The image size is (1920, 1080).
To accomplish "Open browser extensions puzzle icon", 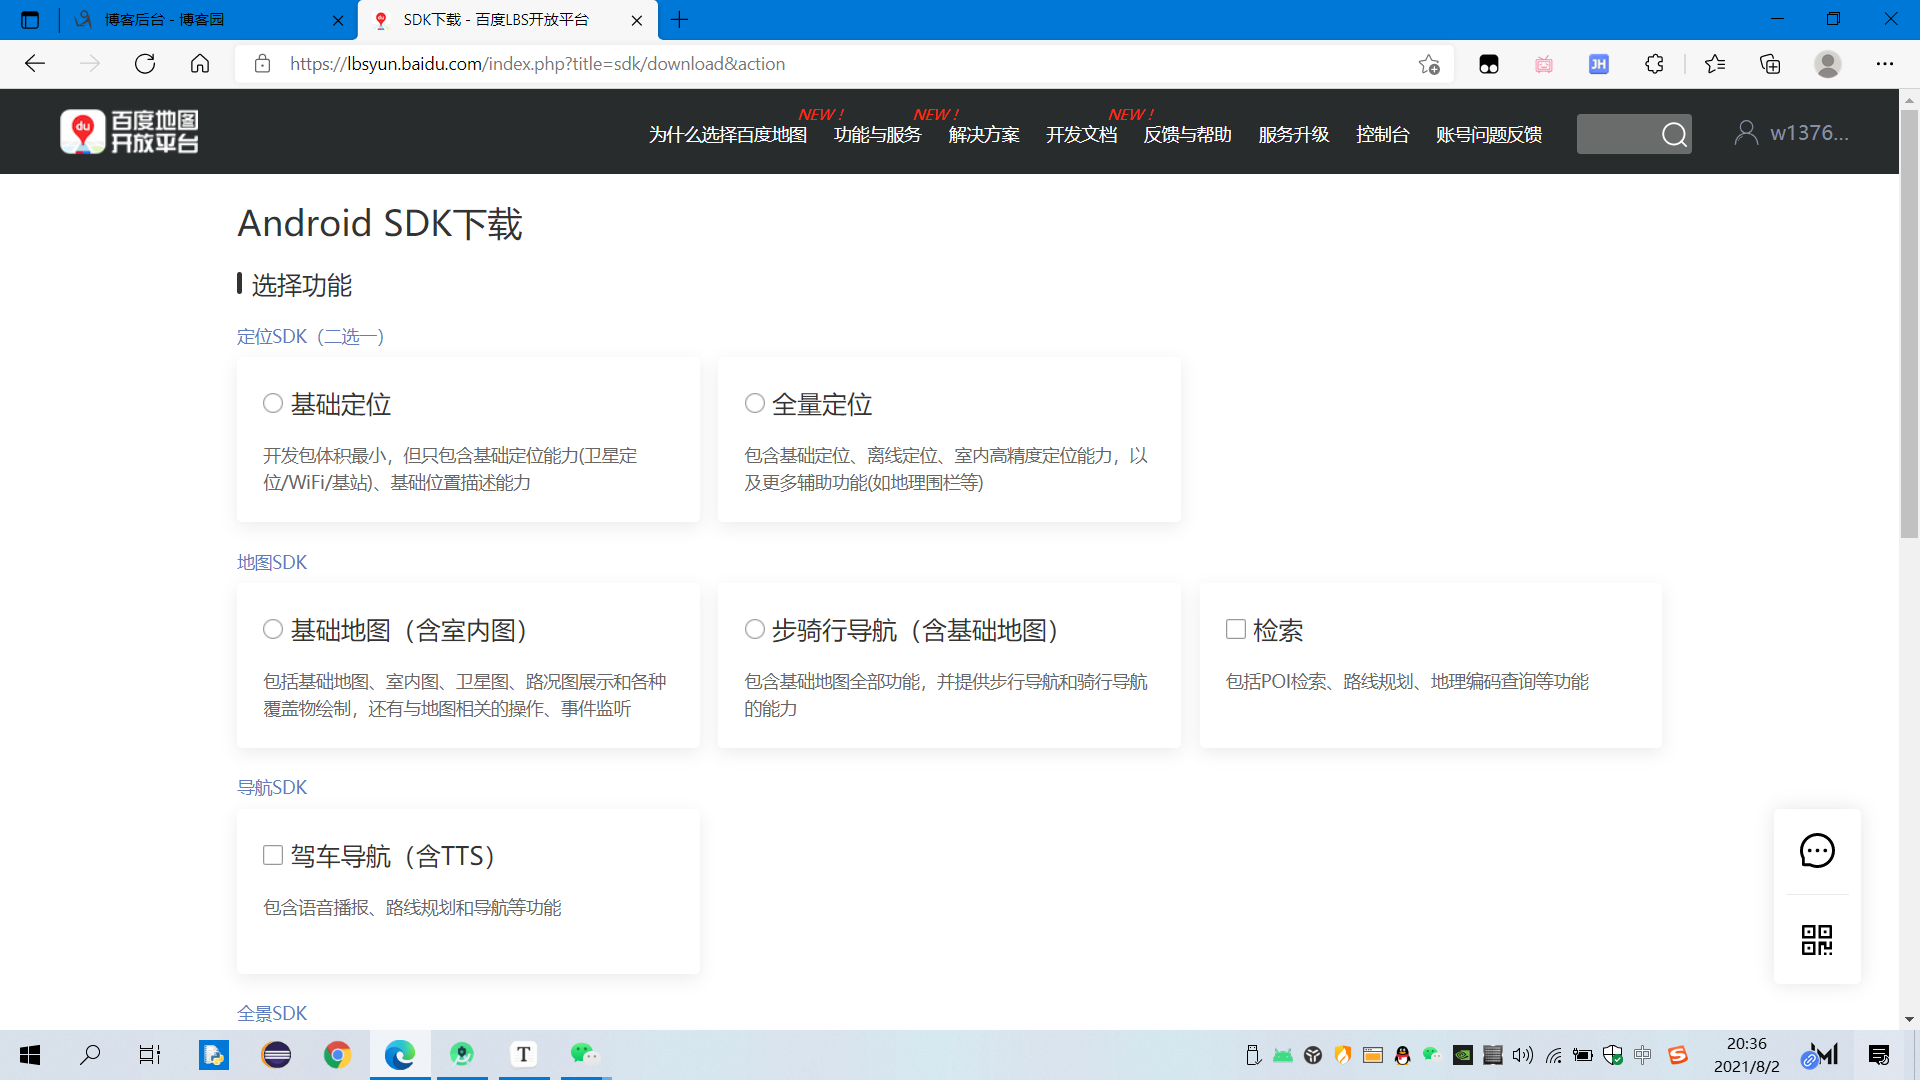I will 1654,64.
